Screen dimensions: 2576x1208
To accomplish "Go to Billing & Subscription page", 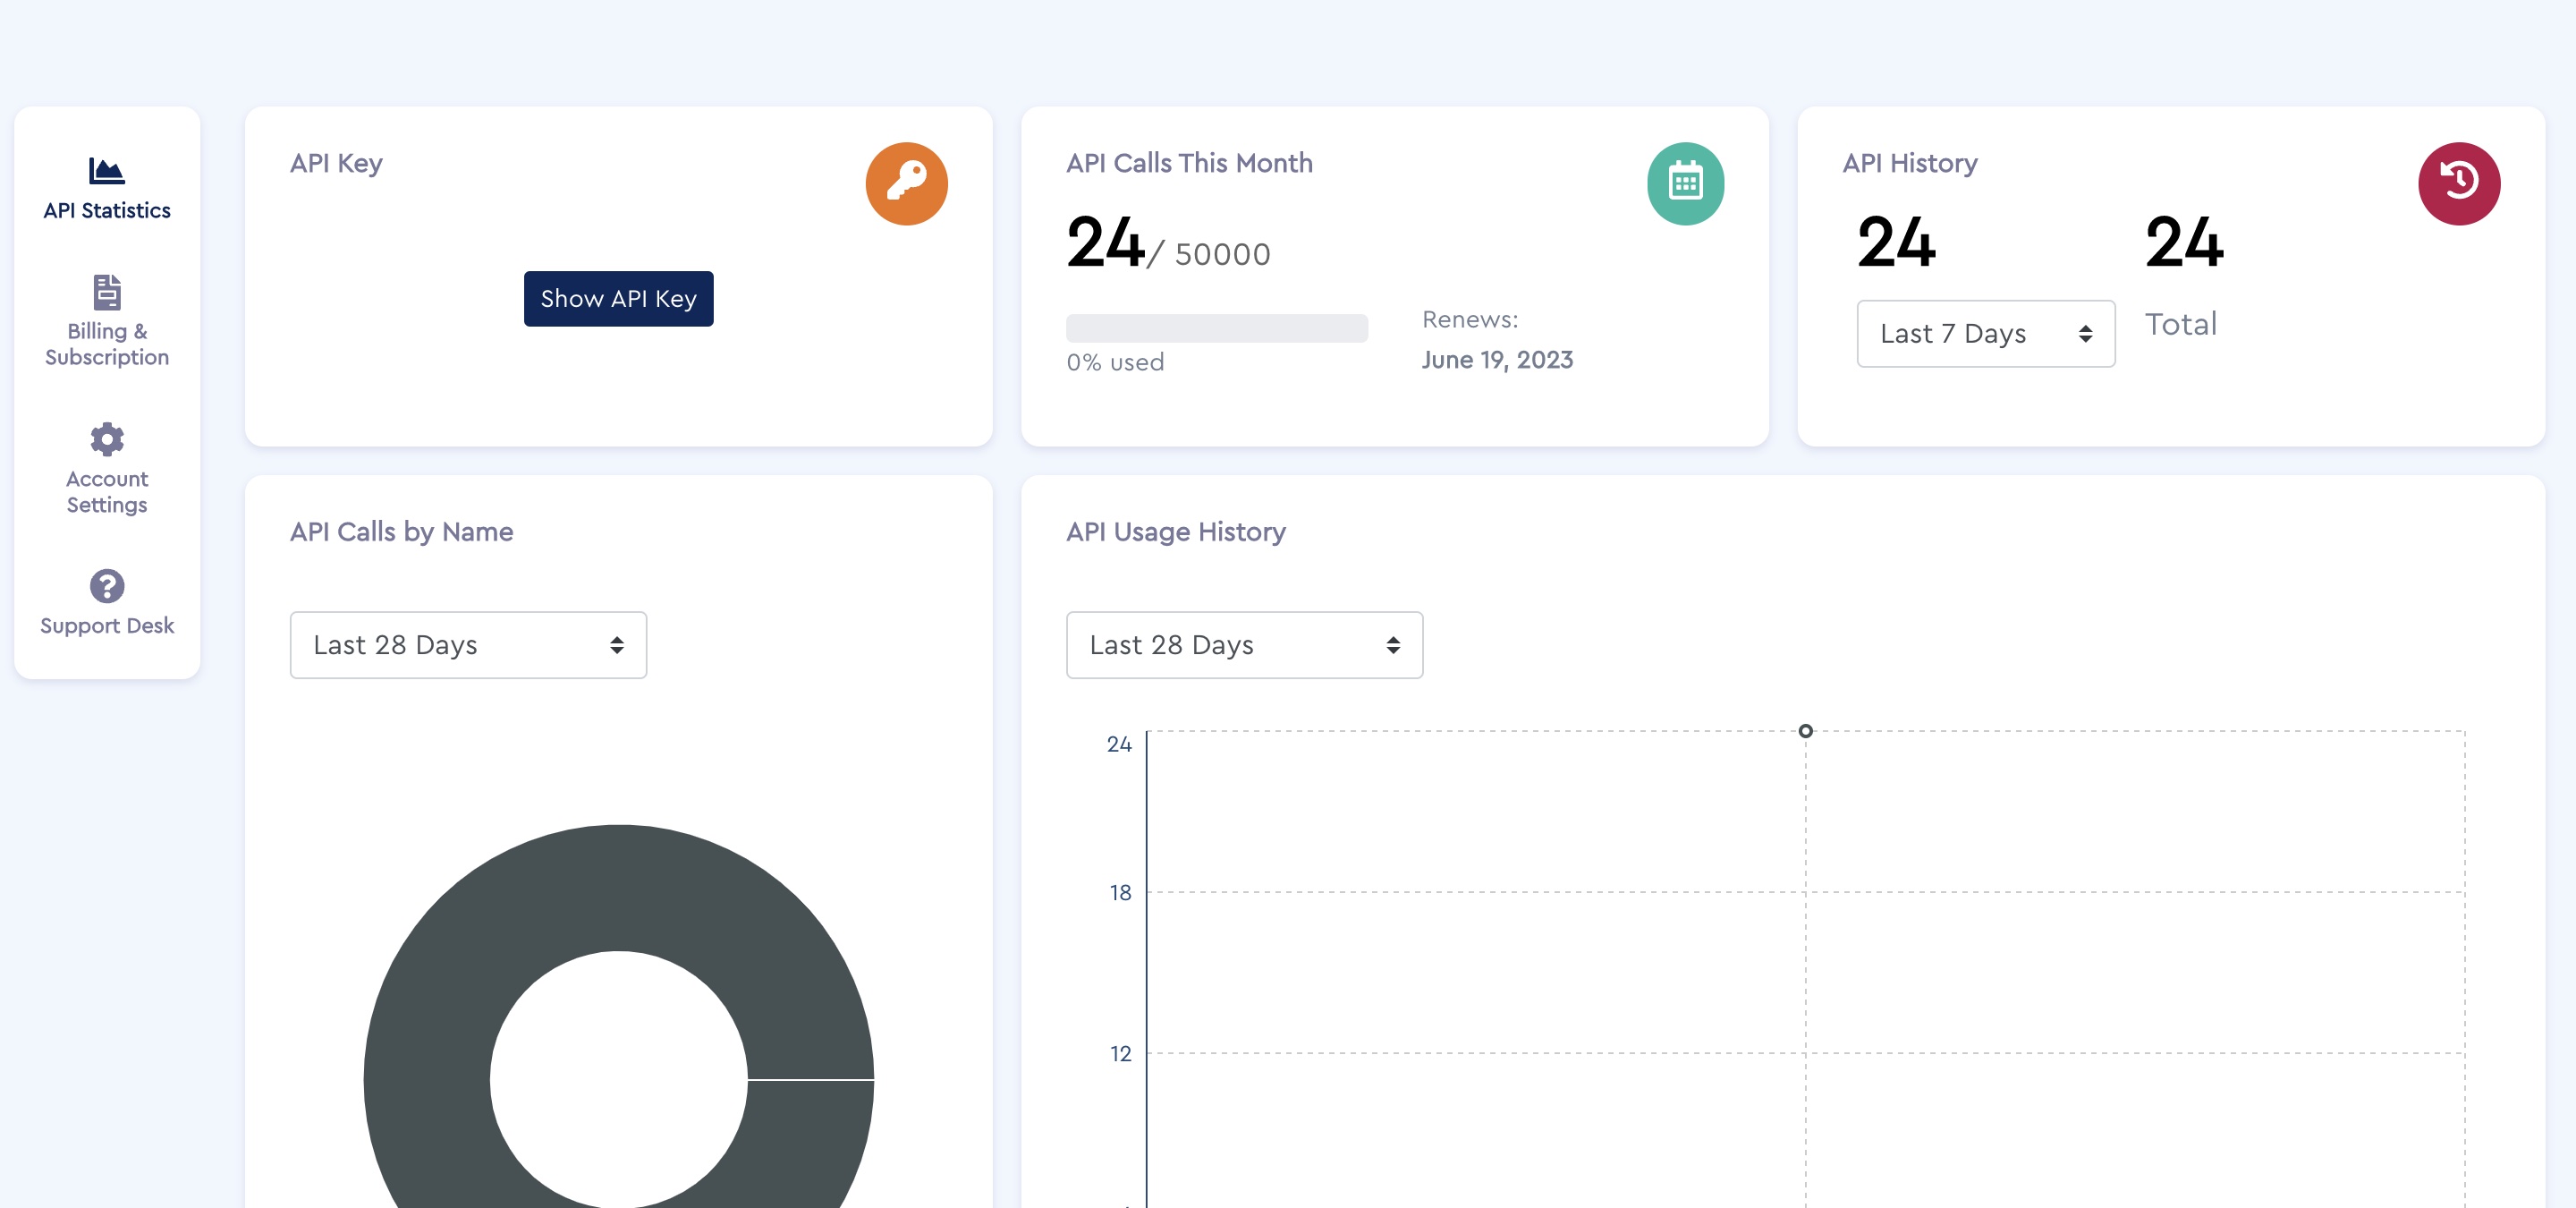I will pos(107,344).
